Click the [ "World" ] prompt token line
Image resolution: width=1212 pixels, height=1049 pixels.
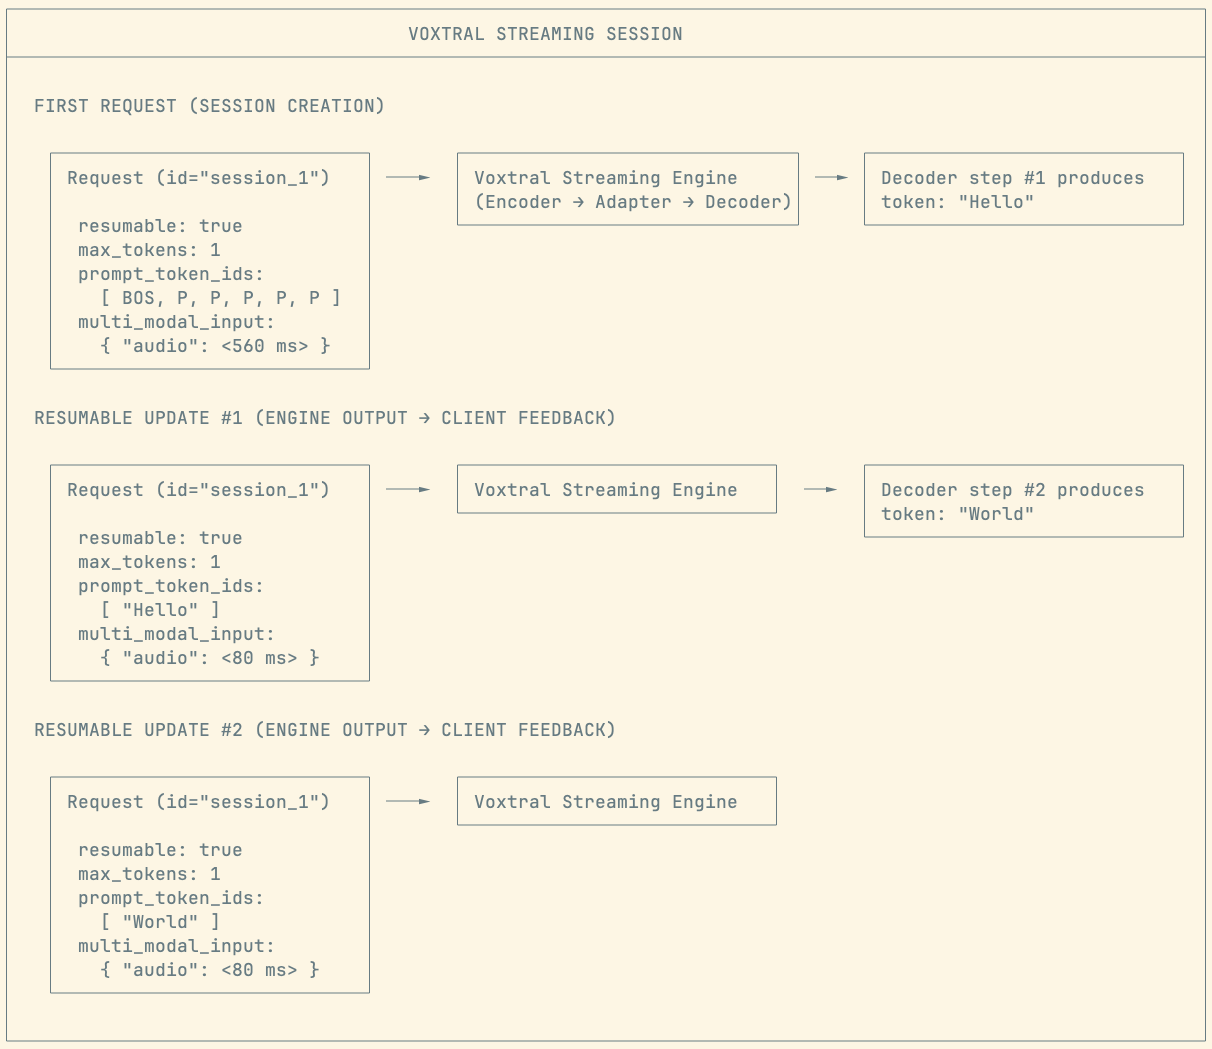point(160,922)
